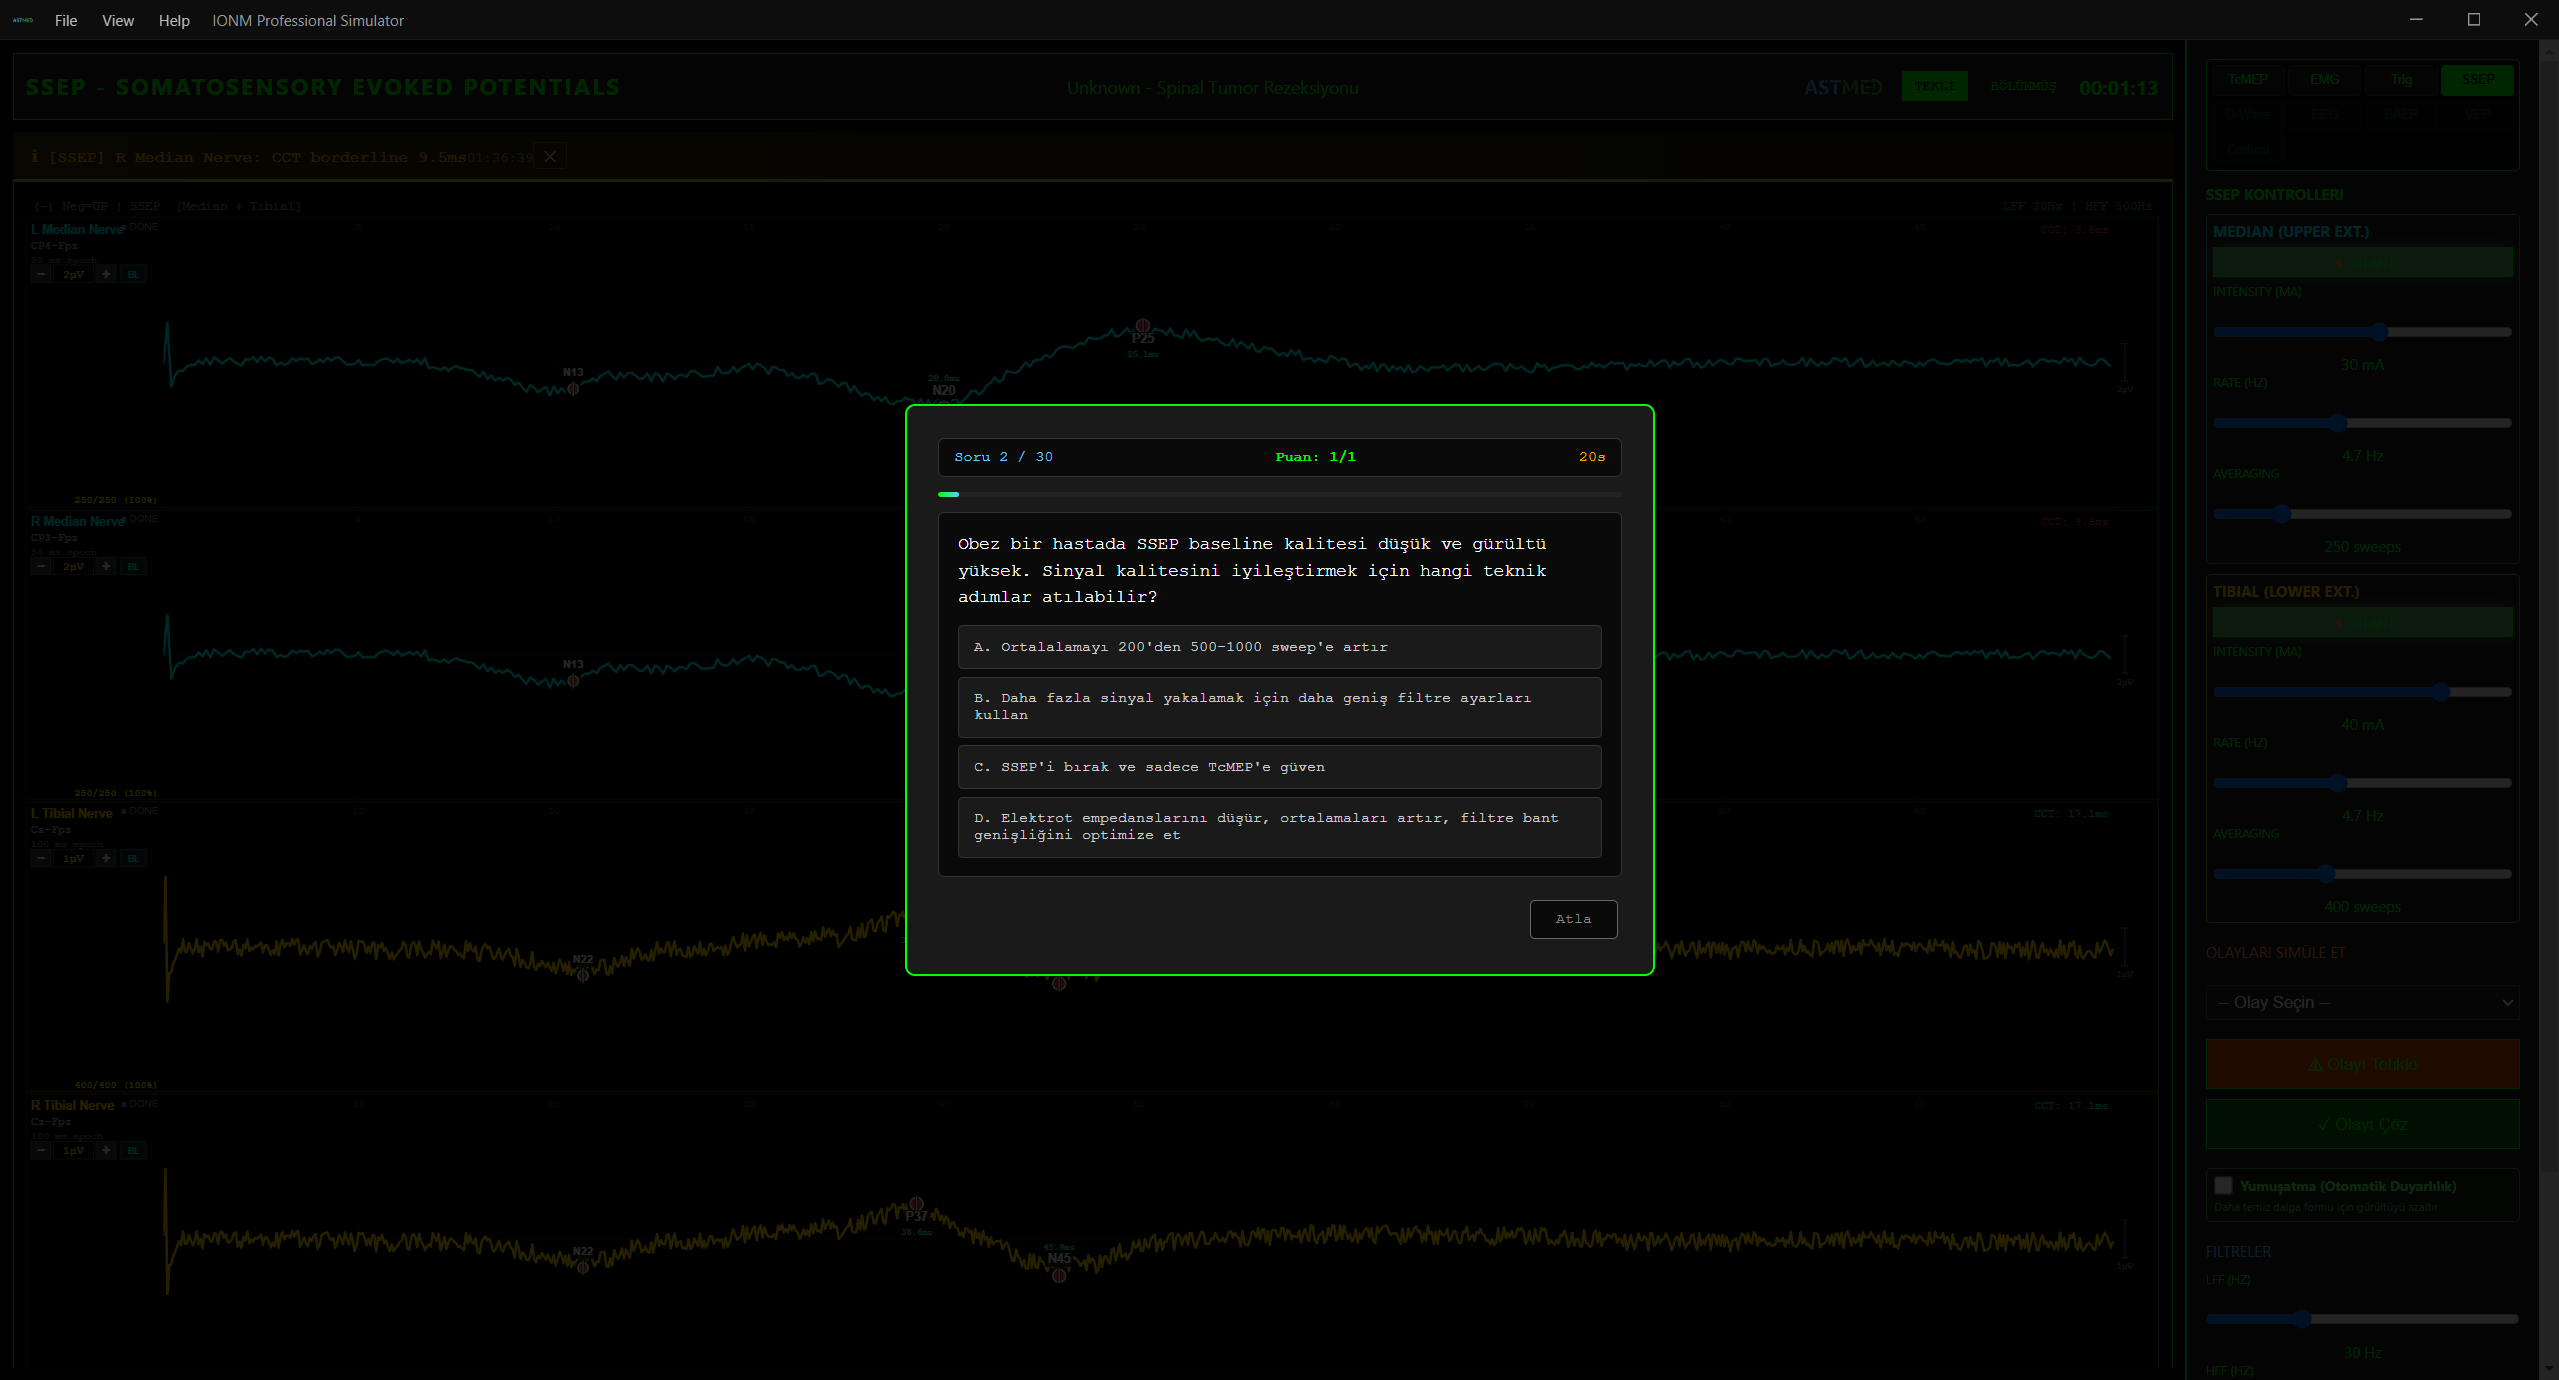Click the app logo icon in title bar
This screenshot has height=1380, width=2559.
[x=22, y=20]
